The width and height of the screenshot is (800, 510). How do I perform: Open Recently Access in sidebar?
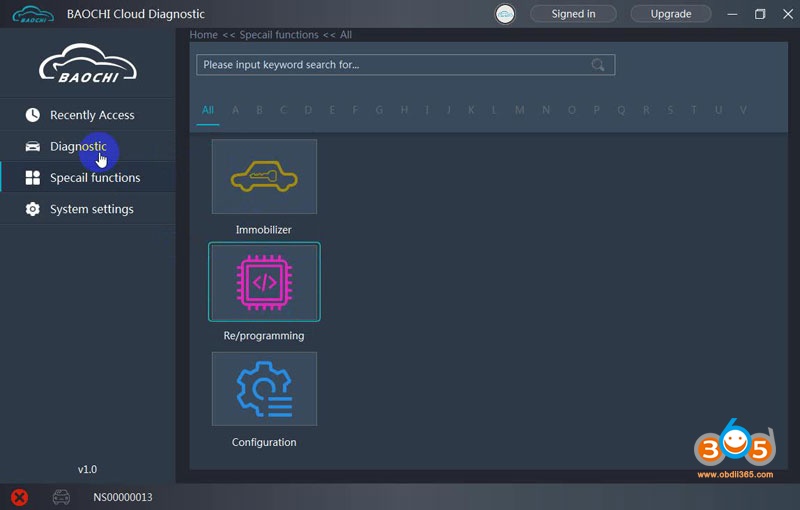pyautogui.click(x=88, y=115)
